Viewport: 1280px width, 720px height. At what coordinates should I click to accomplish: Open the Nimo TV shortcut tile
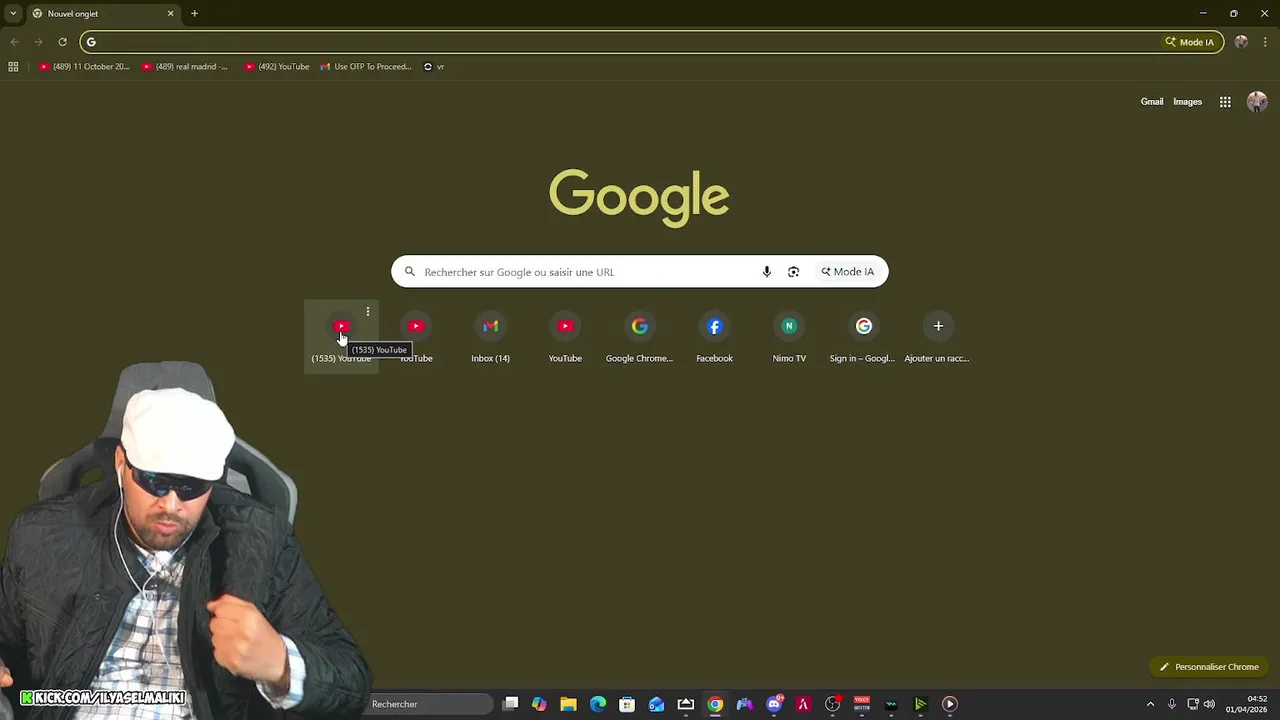pyautogui.click(x=789, y=337)
